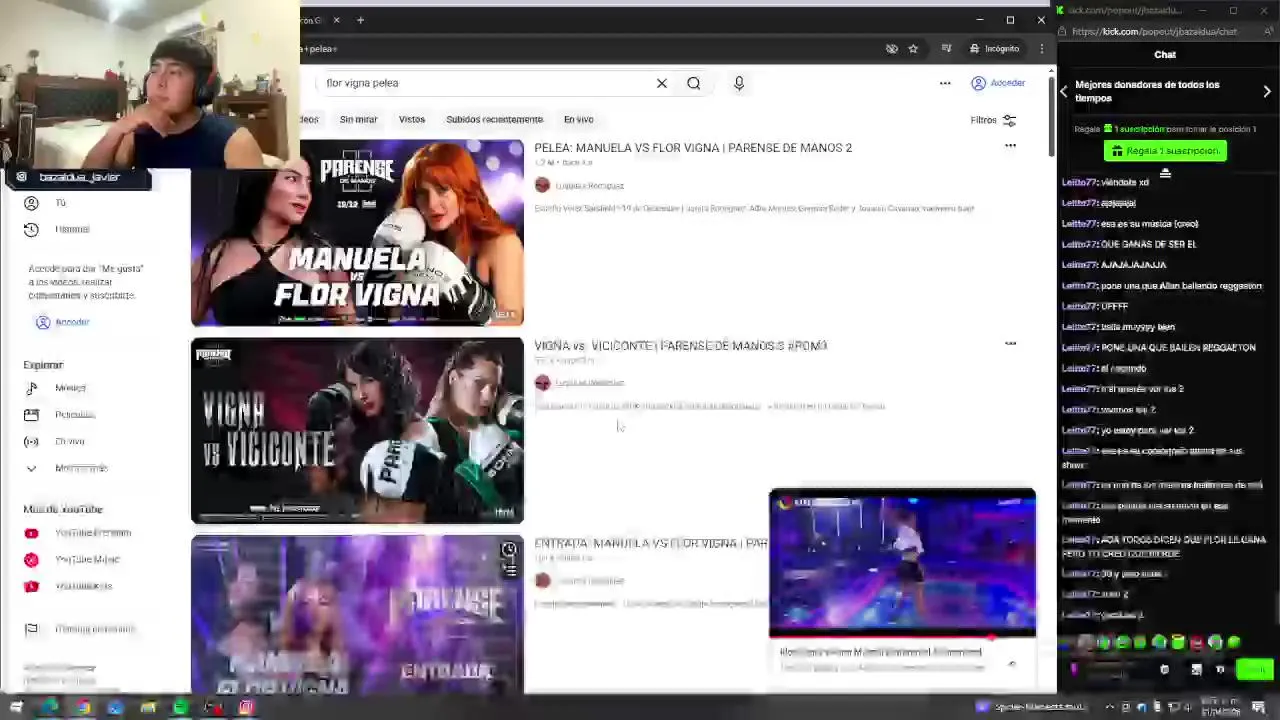Image resolution: width=1280 pixels, height=720 pixels.
Task: Show next leaderboard in Kick chat
Action: (1267, 91)
